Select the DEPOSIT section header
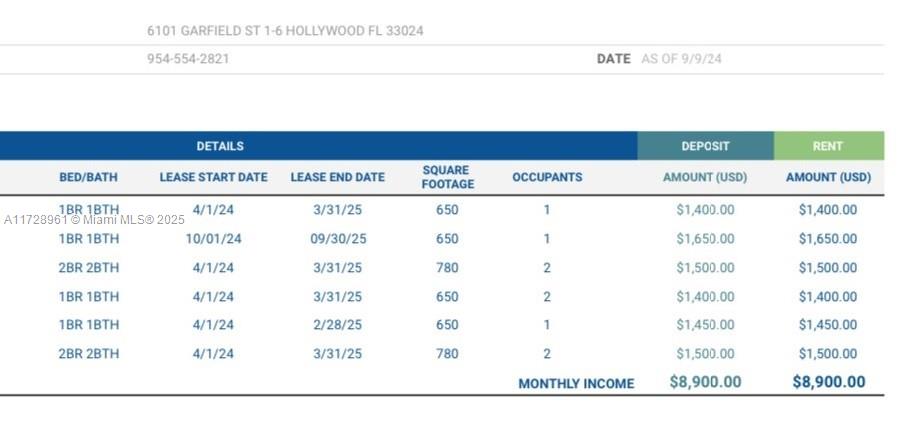 pyautogui.click(x=705, y=146)
